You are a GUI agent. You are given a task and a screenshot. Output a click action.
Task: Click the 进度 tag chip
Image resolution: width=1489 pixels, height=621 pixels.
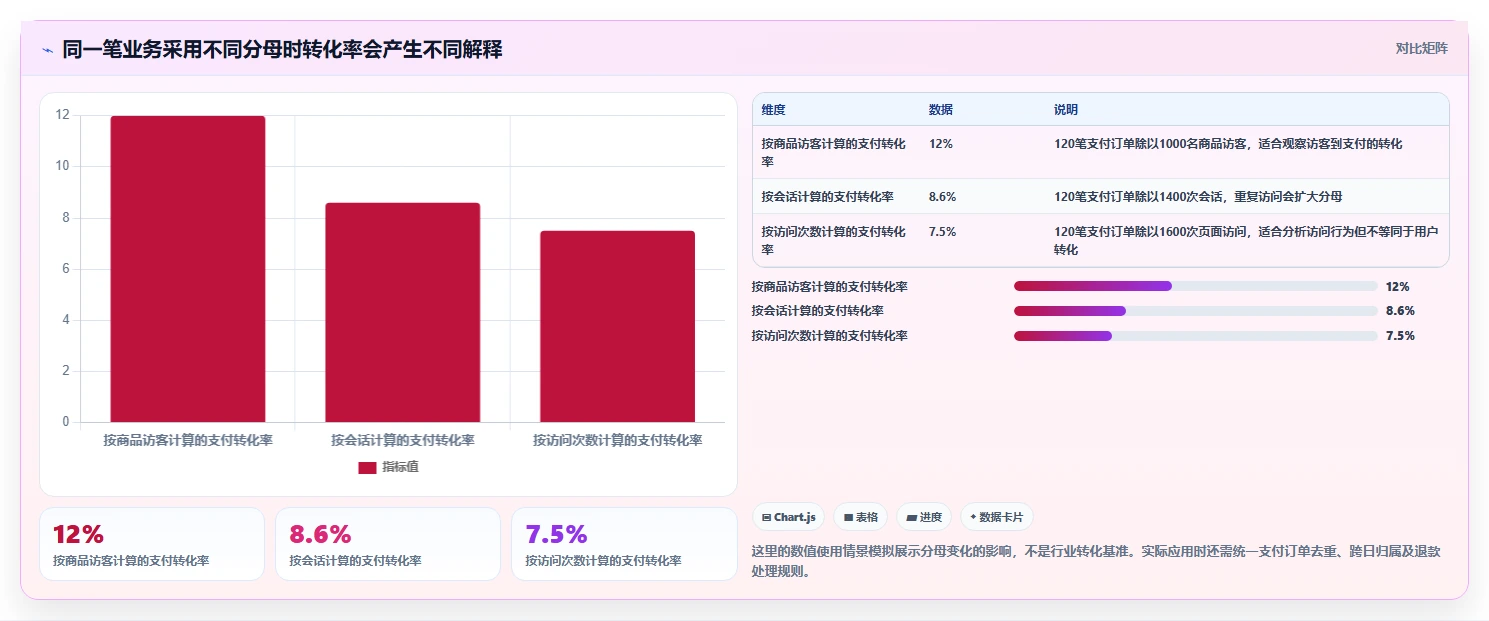click(x=924, y=517)
